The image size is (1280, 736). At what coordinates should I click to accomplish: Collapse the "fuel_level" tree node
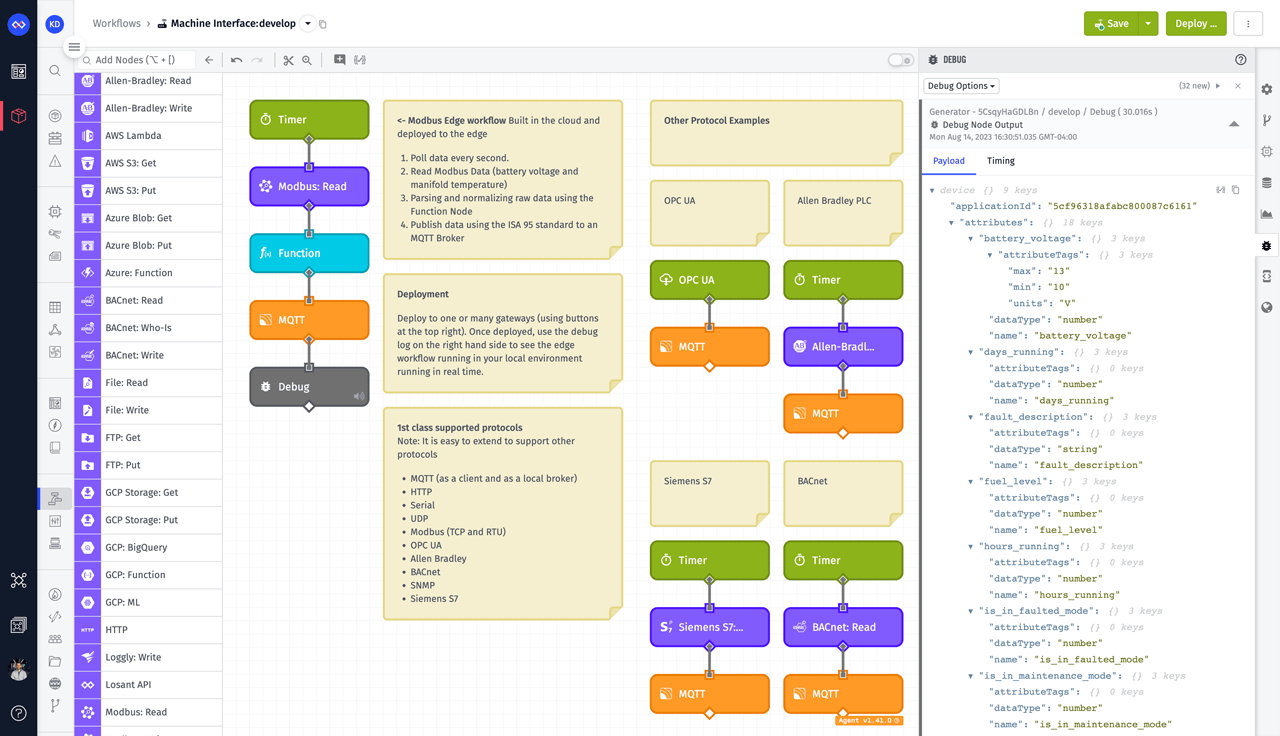[x=970, y=481]
